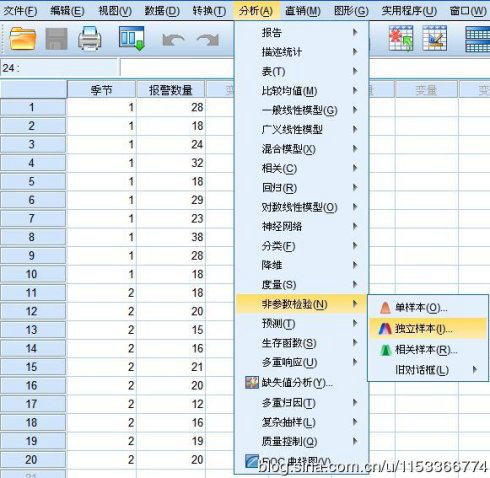Select the 报警数量 column header
Viewport: 490px width, 478px height.
pyautogui.click(x=171, y=90)
